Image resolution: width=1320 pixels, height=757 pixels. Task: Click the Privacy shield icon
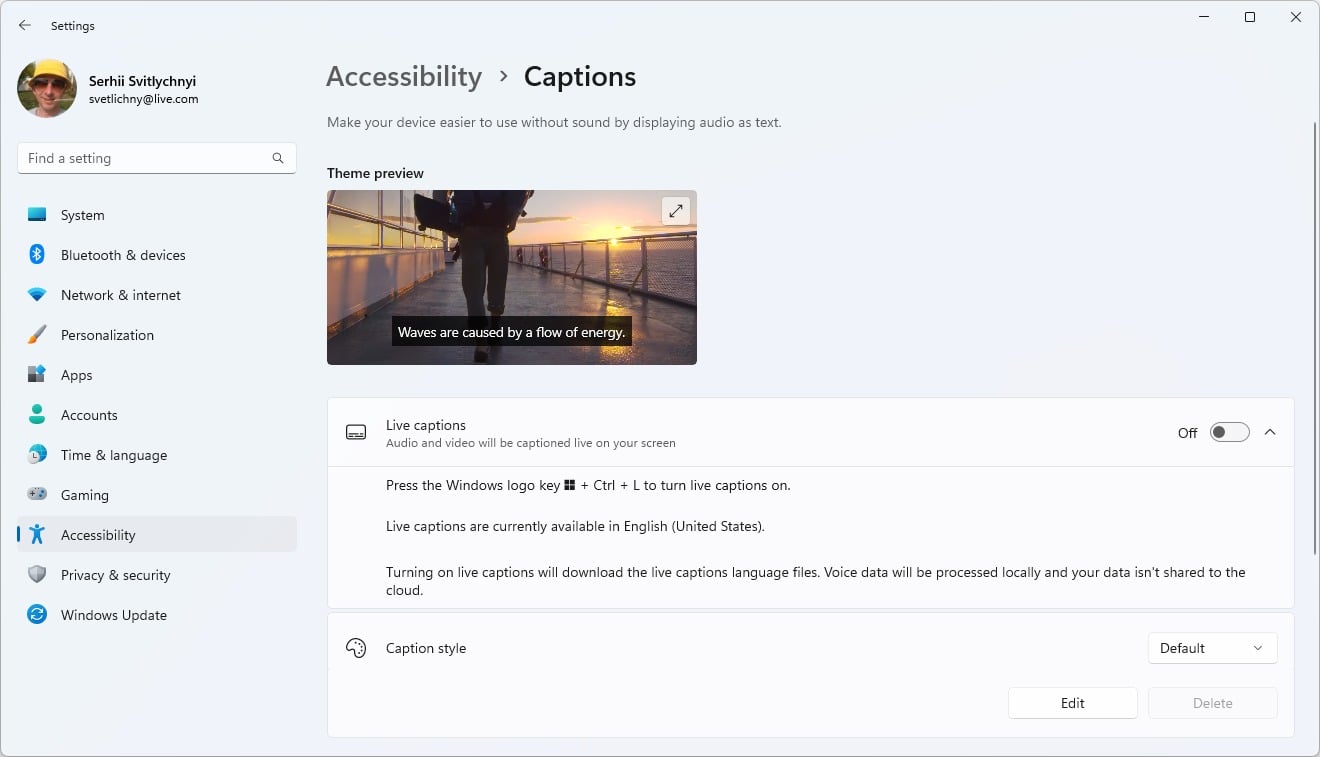coord(37,575)
